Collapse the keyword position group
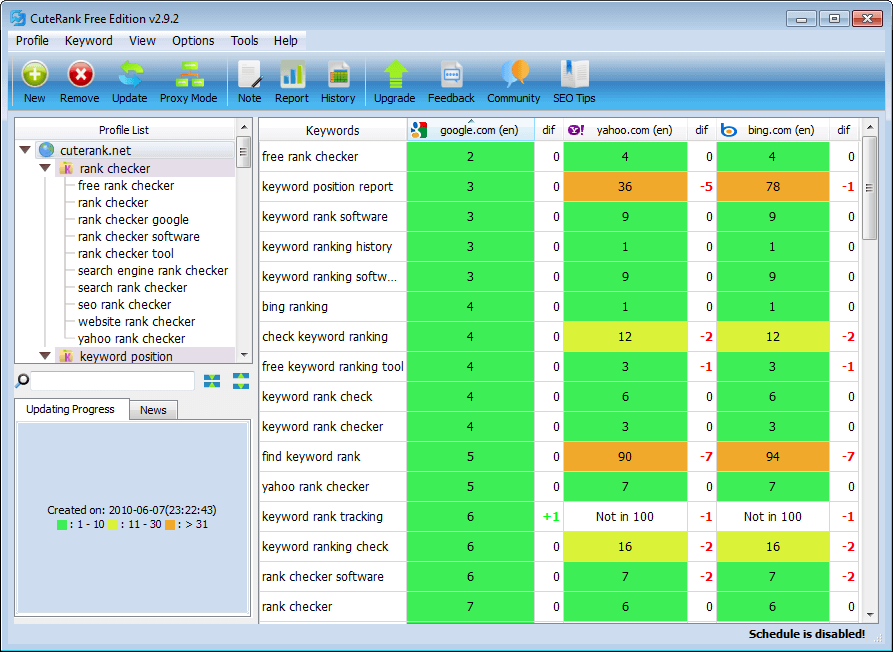The image size is (893, 652). (45, 355)
